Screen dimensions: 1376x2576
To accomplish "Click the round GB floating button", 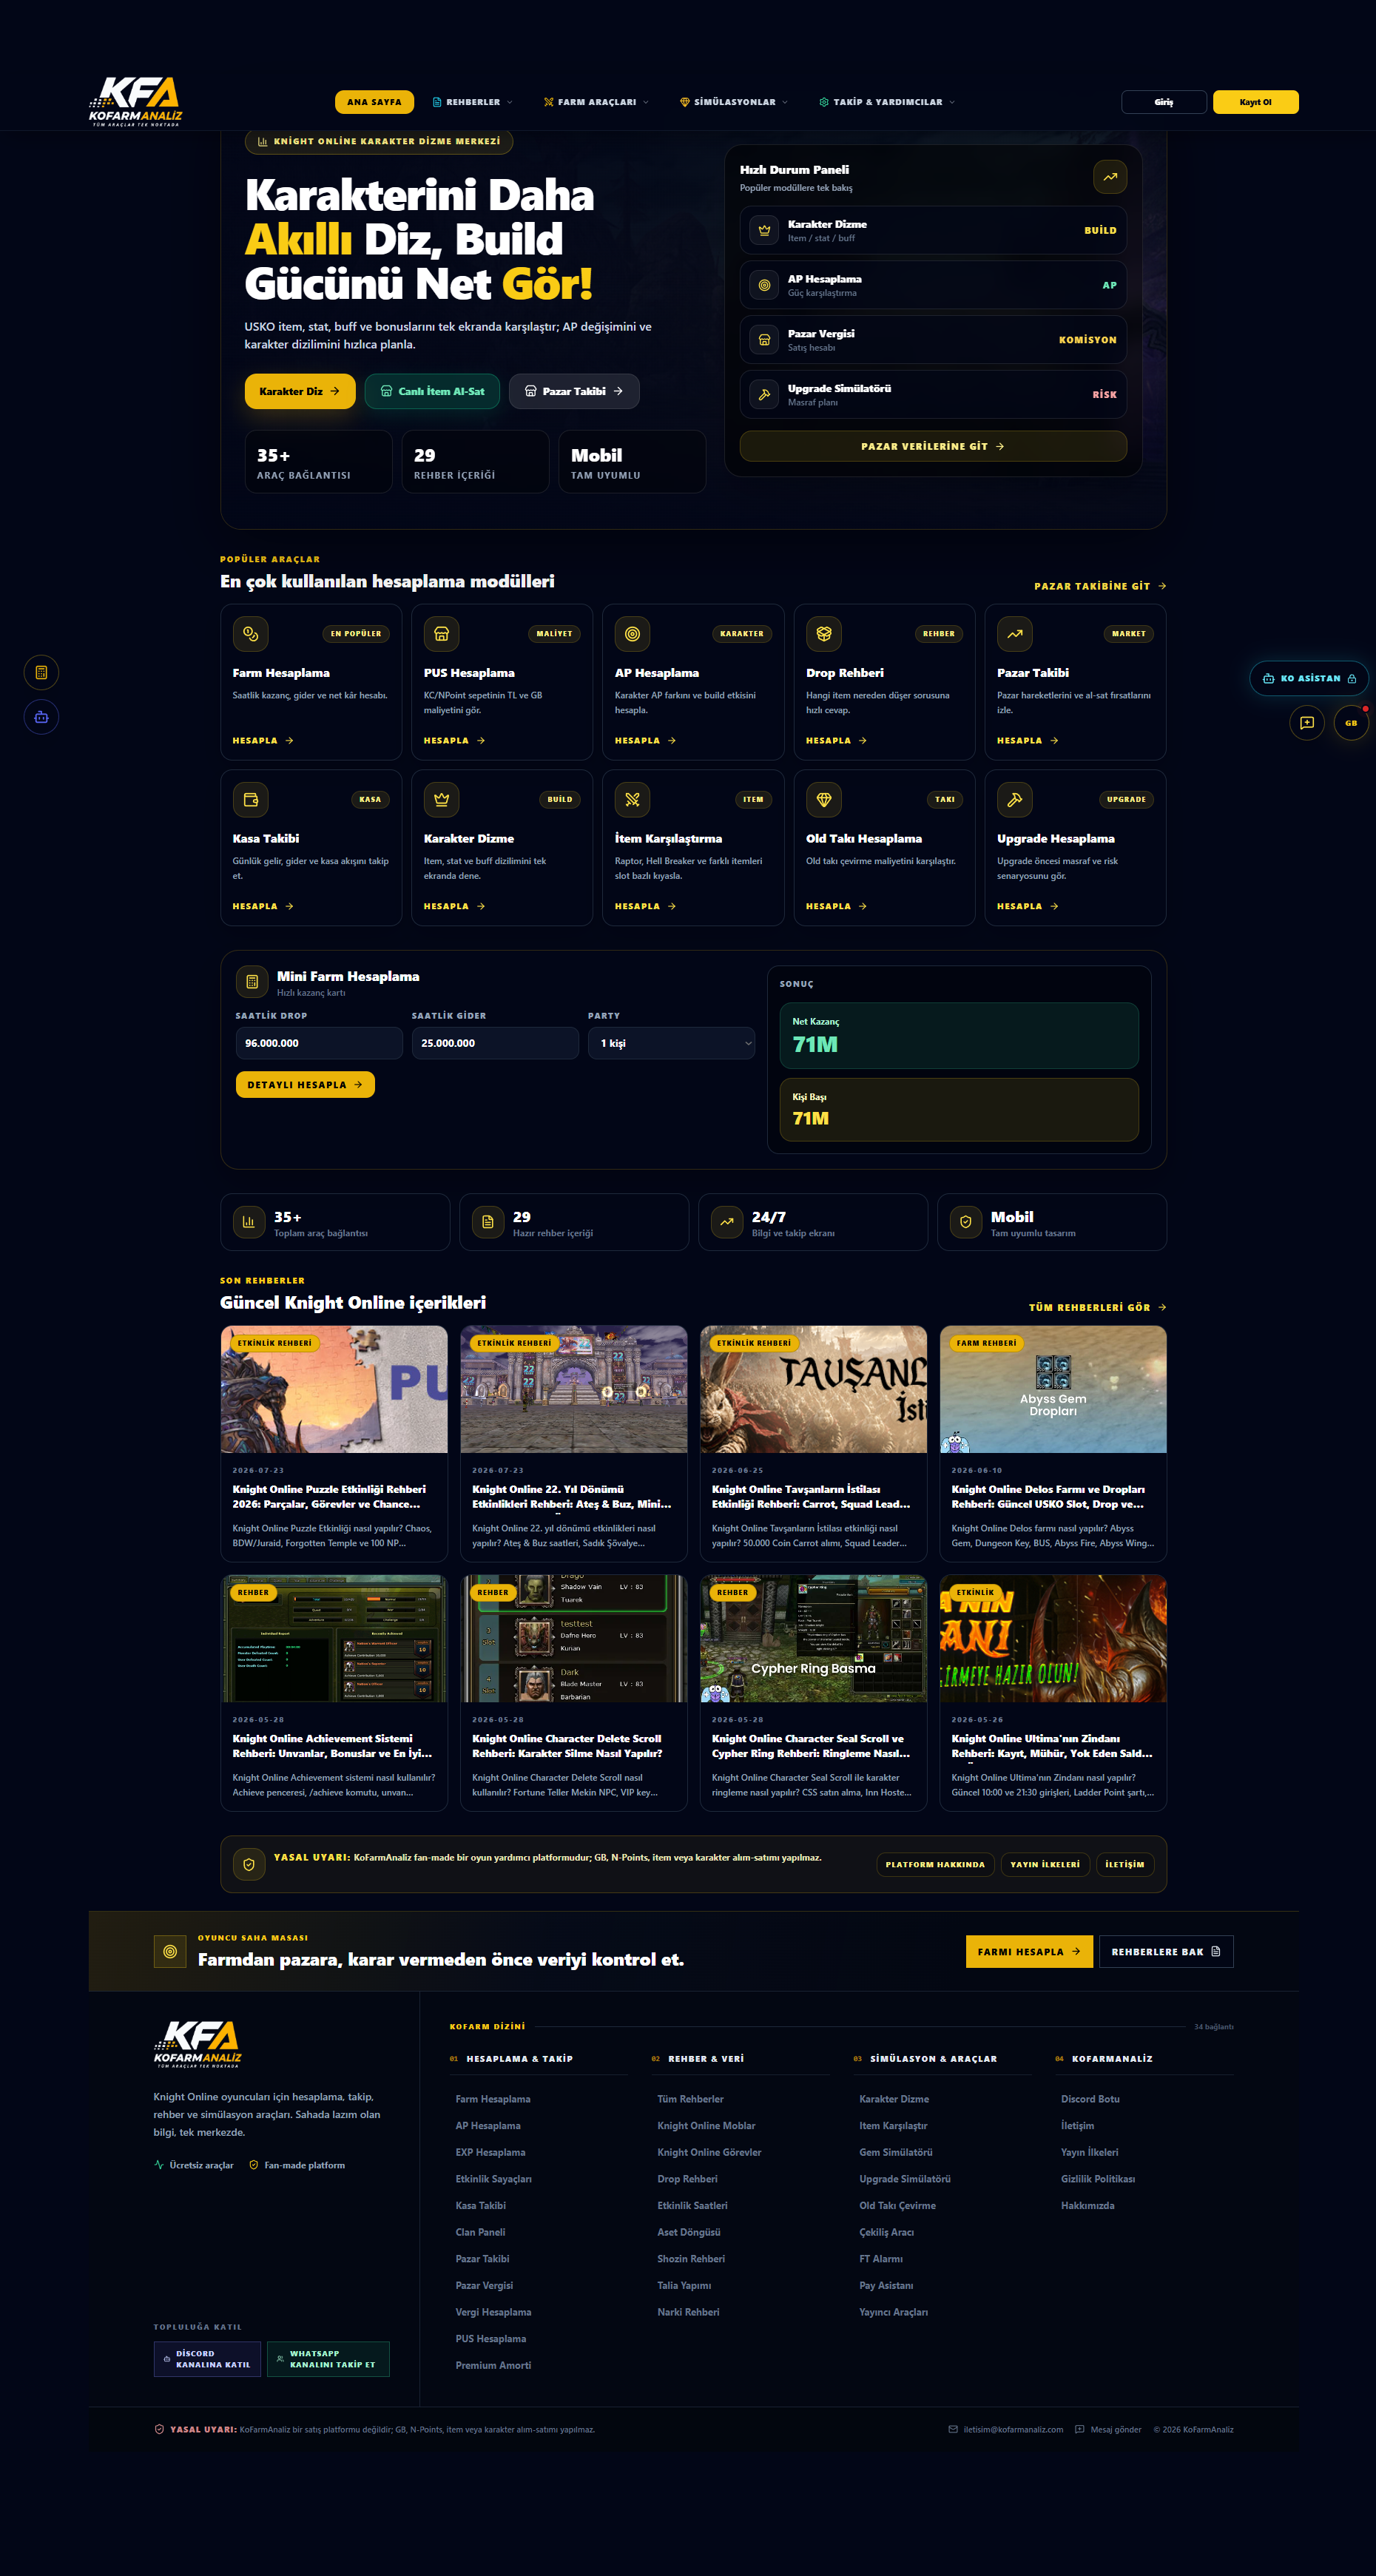I will coord(1351,723).
